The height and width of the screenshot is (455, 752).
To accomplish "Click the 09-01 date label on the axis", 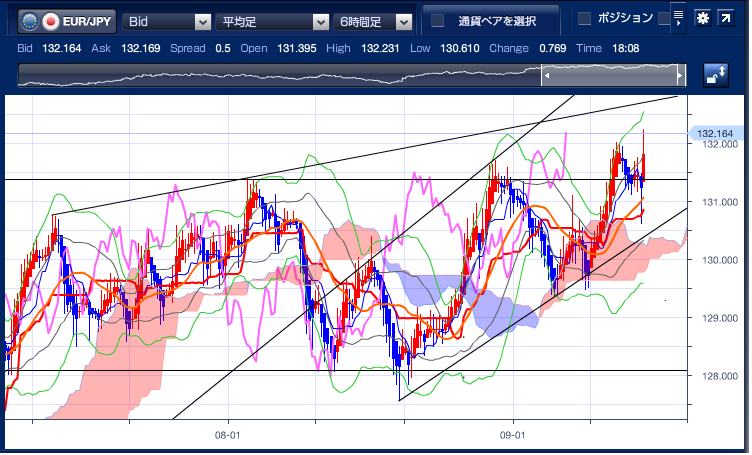I will (x=512, y=435).
